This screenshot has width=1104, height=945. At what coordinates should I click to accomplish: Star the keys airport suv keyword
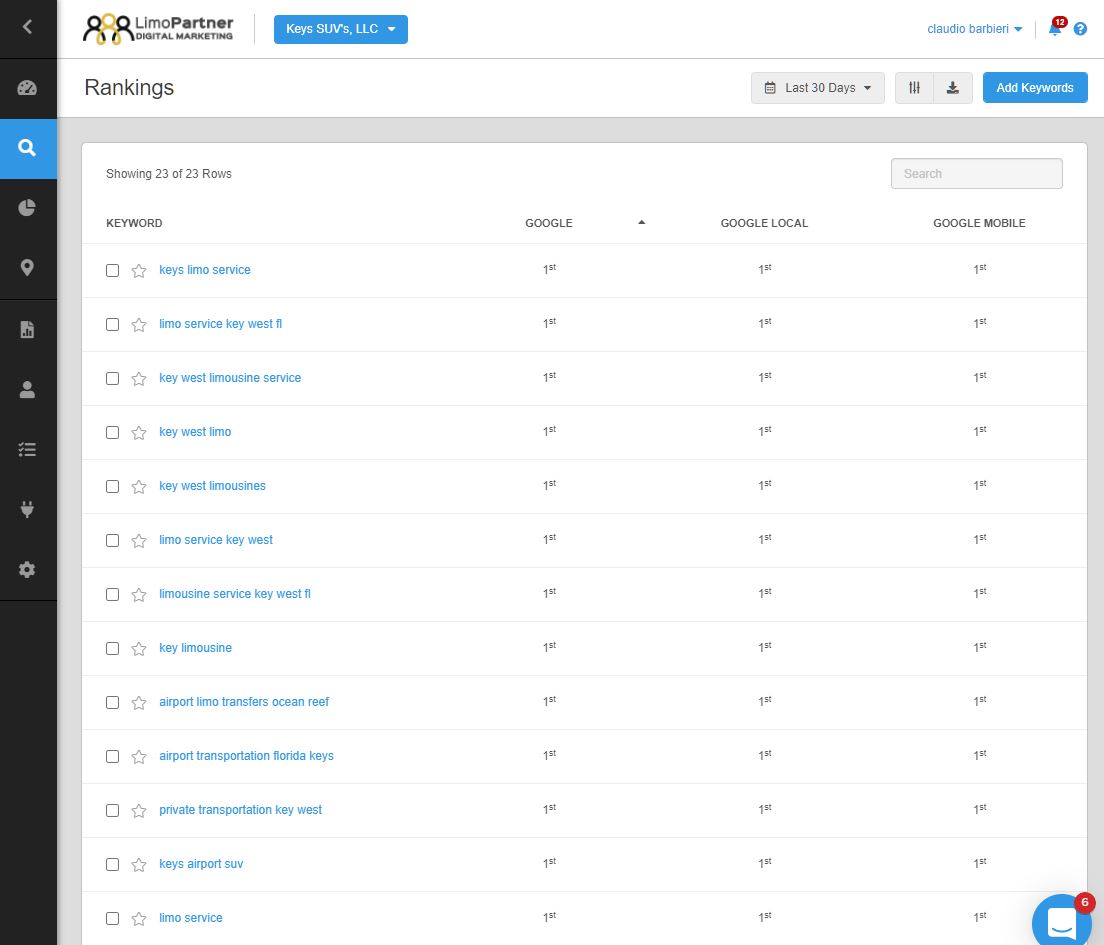[139, 865]
